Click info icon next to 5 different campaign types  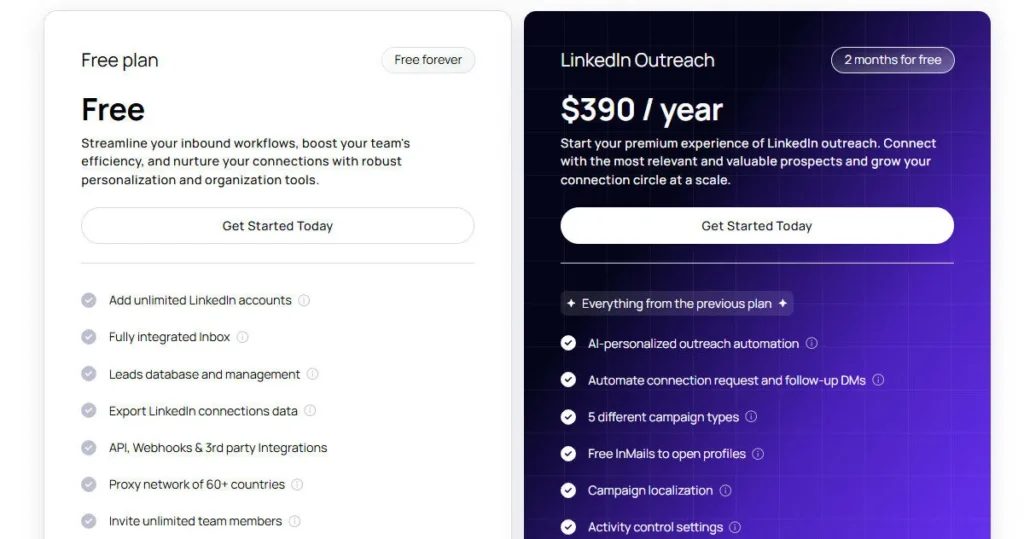pyautogui.click(x=751, y=417)
